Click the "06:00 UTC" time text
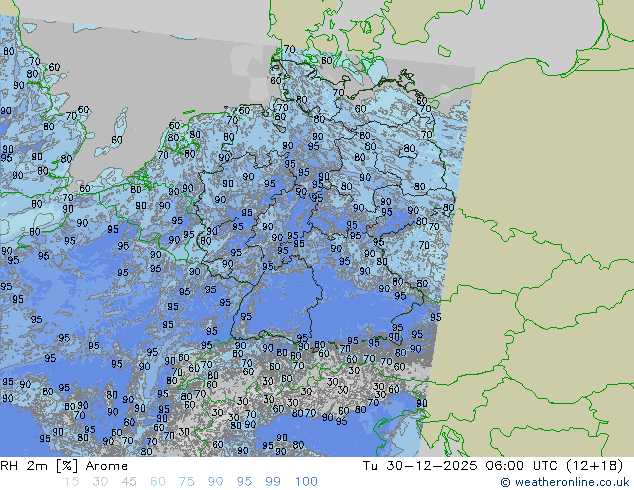Image resolution: width=634 pixels, height=490 pixels. (521, 466)
